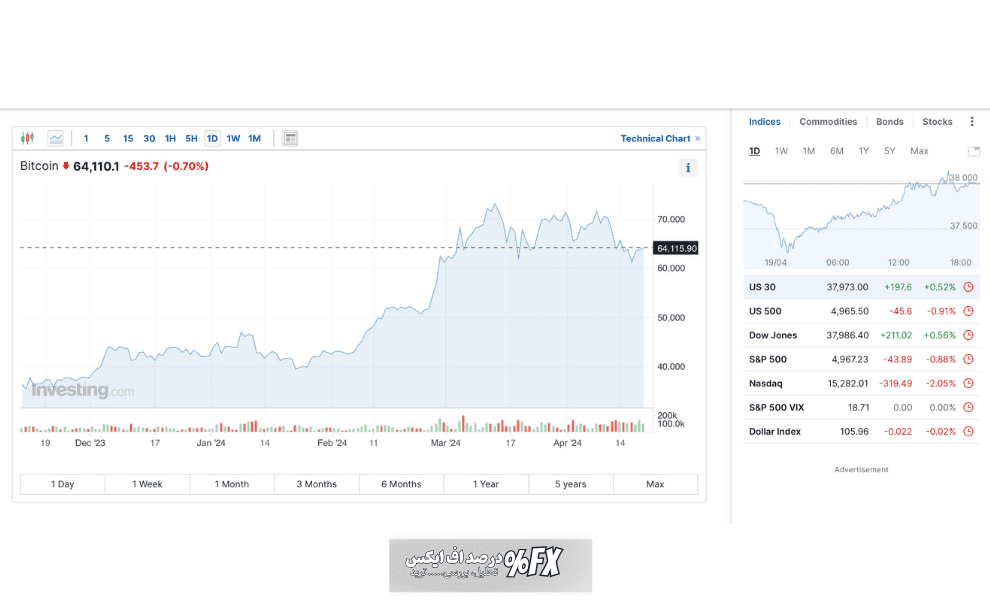This screenshot has height=600, width=990.
Task: Set chart interval to 5 minutes
Action: [x=107, y=138]
